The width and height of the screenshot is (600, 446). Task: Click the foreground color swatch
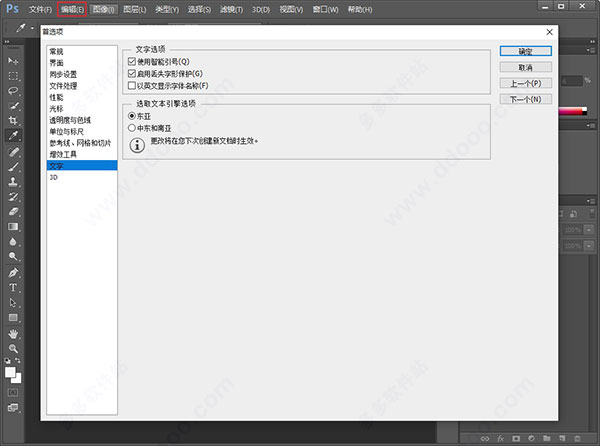click(x=10, y=372)
